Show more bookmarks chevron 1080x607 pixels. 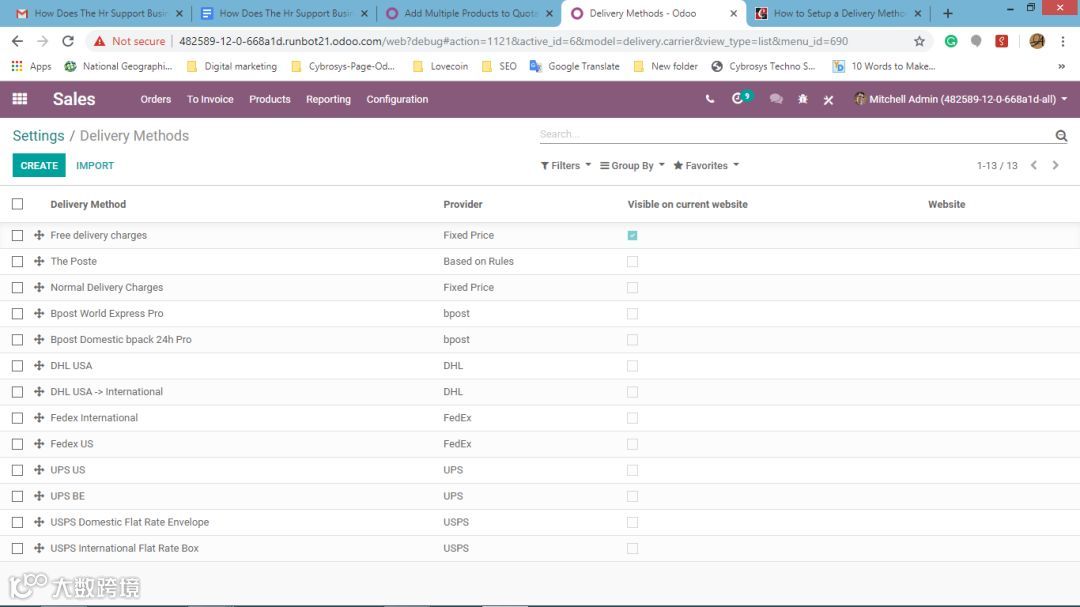(x=1061, y=66)
